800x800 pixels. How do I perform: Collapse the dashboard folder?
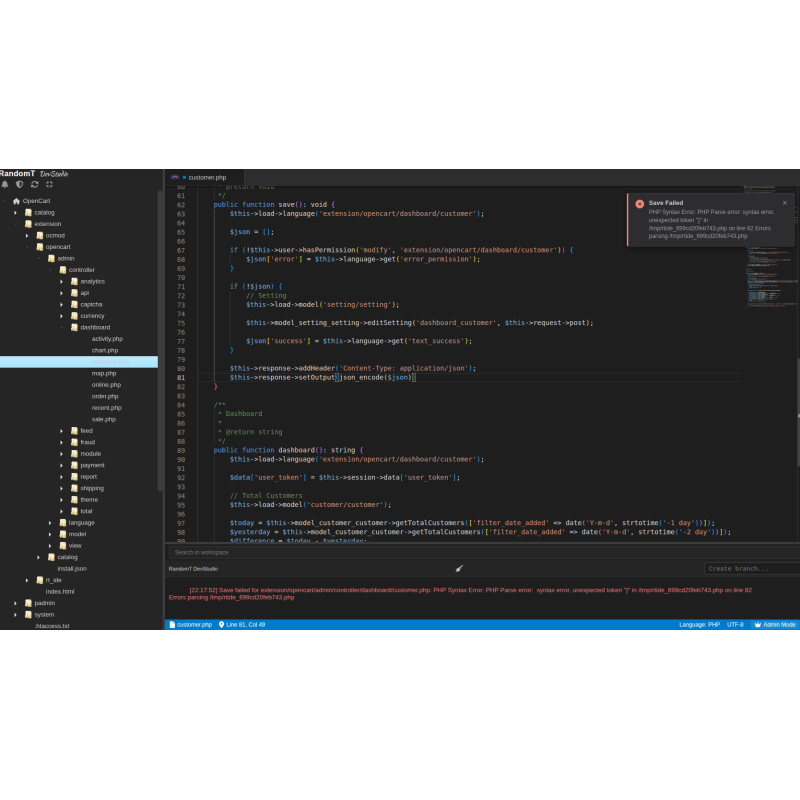61,327
